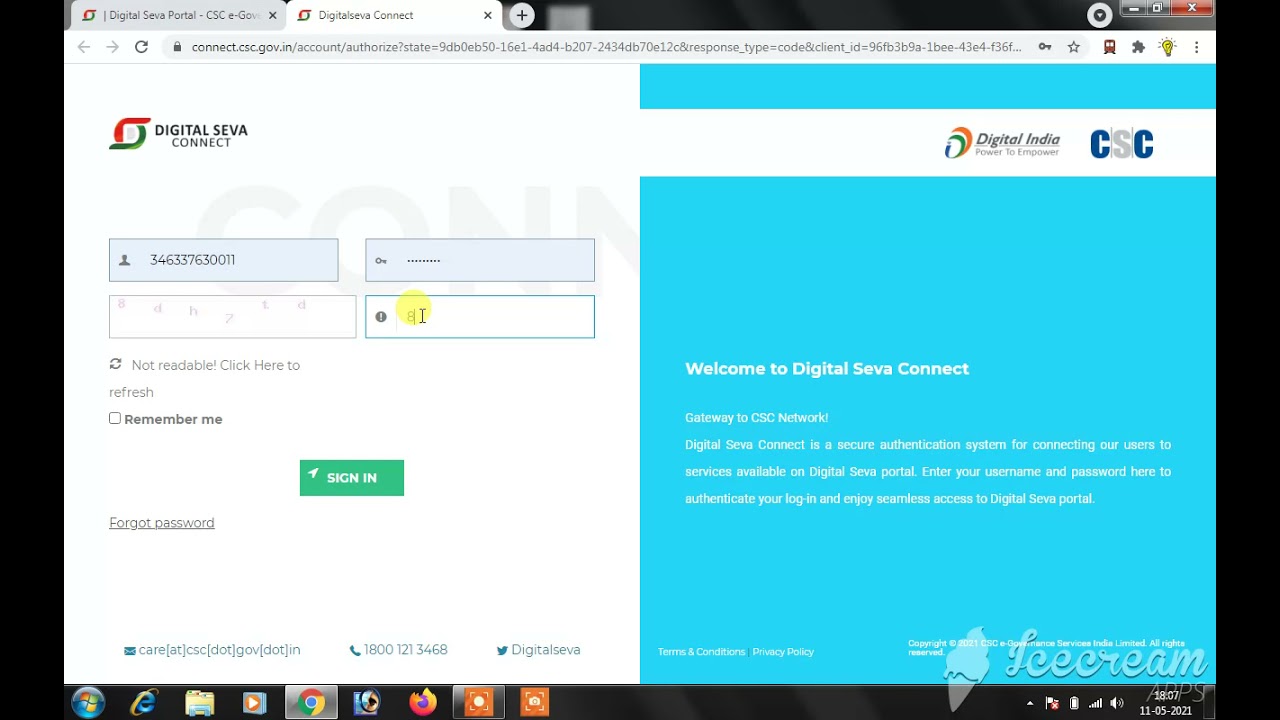This screenshot has width=1280, height=720.
Task: Click the Digital India logo
Action: tap(1002, 143)
